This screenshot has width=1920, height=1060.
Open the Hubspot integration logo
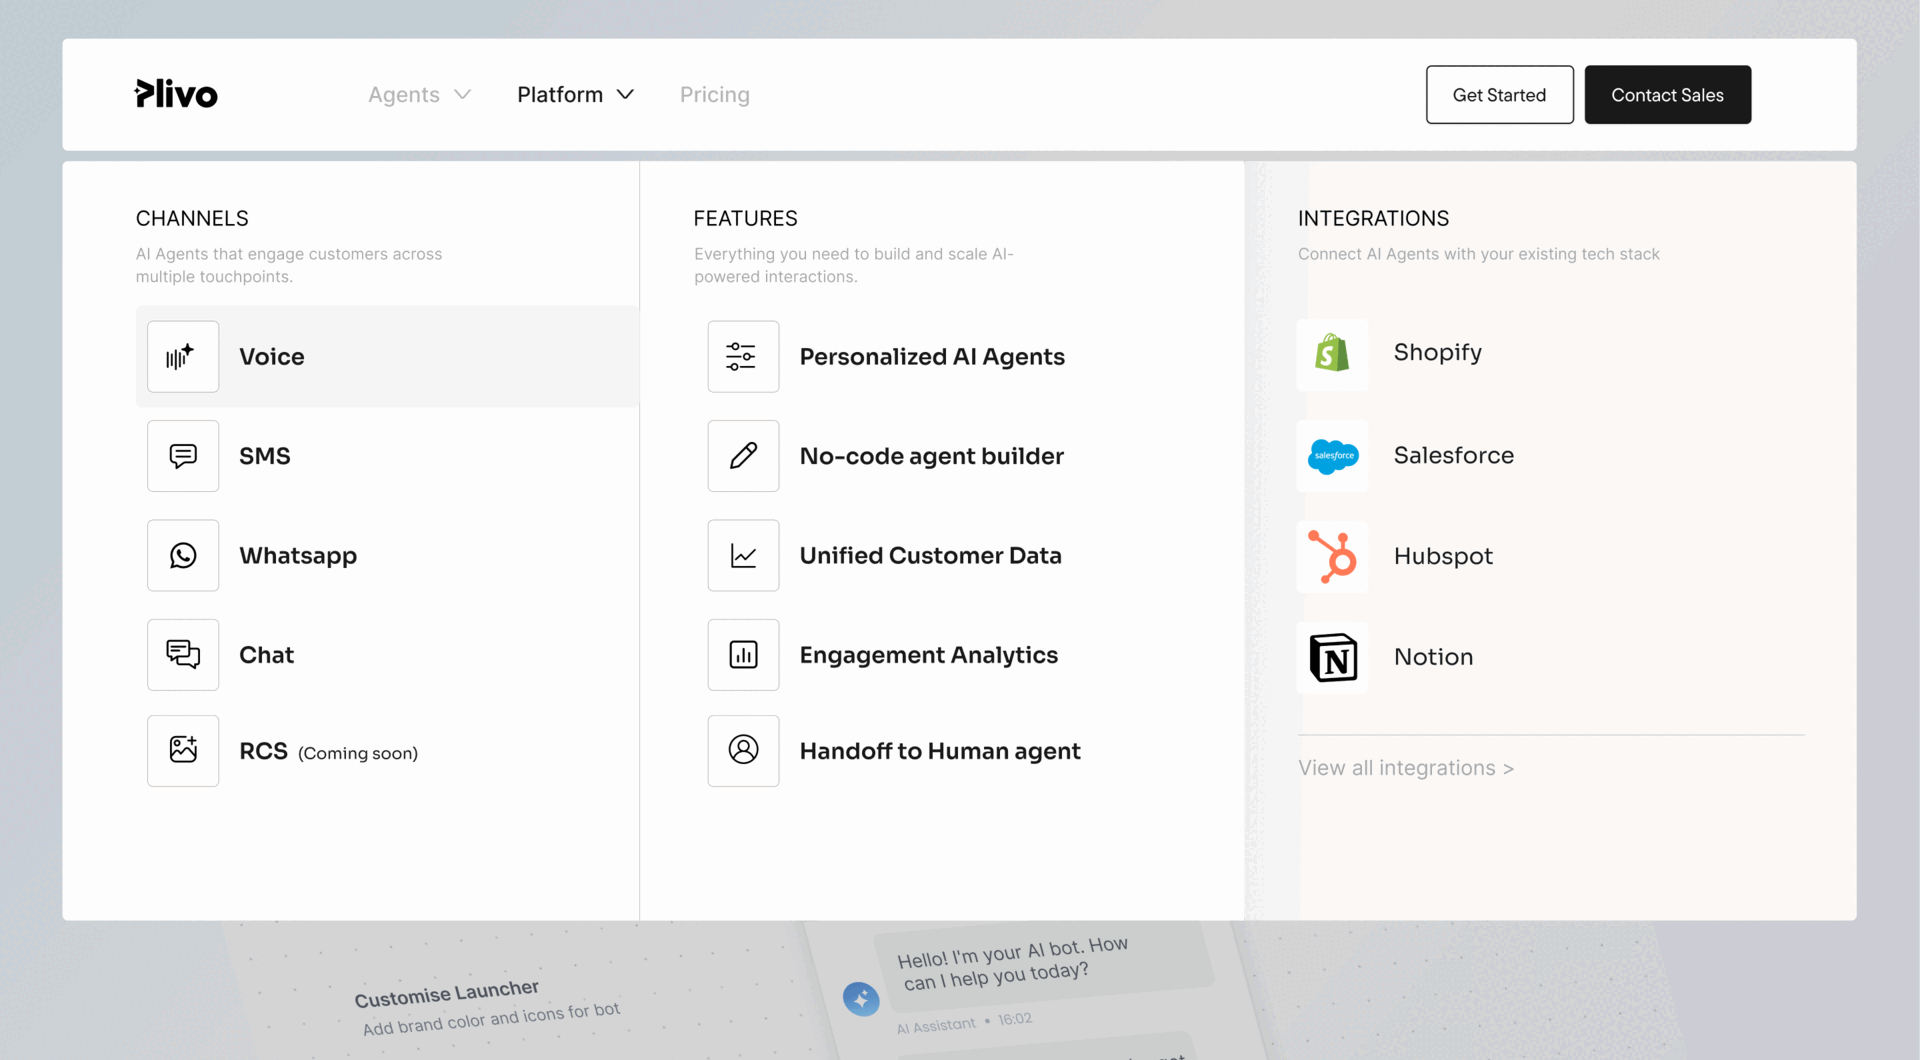[1332, 556]
